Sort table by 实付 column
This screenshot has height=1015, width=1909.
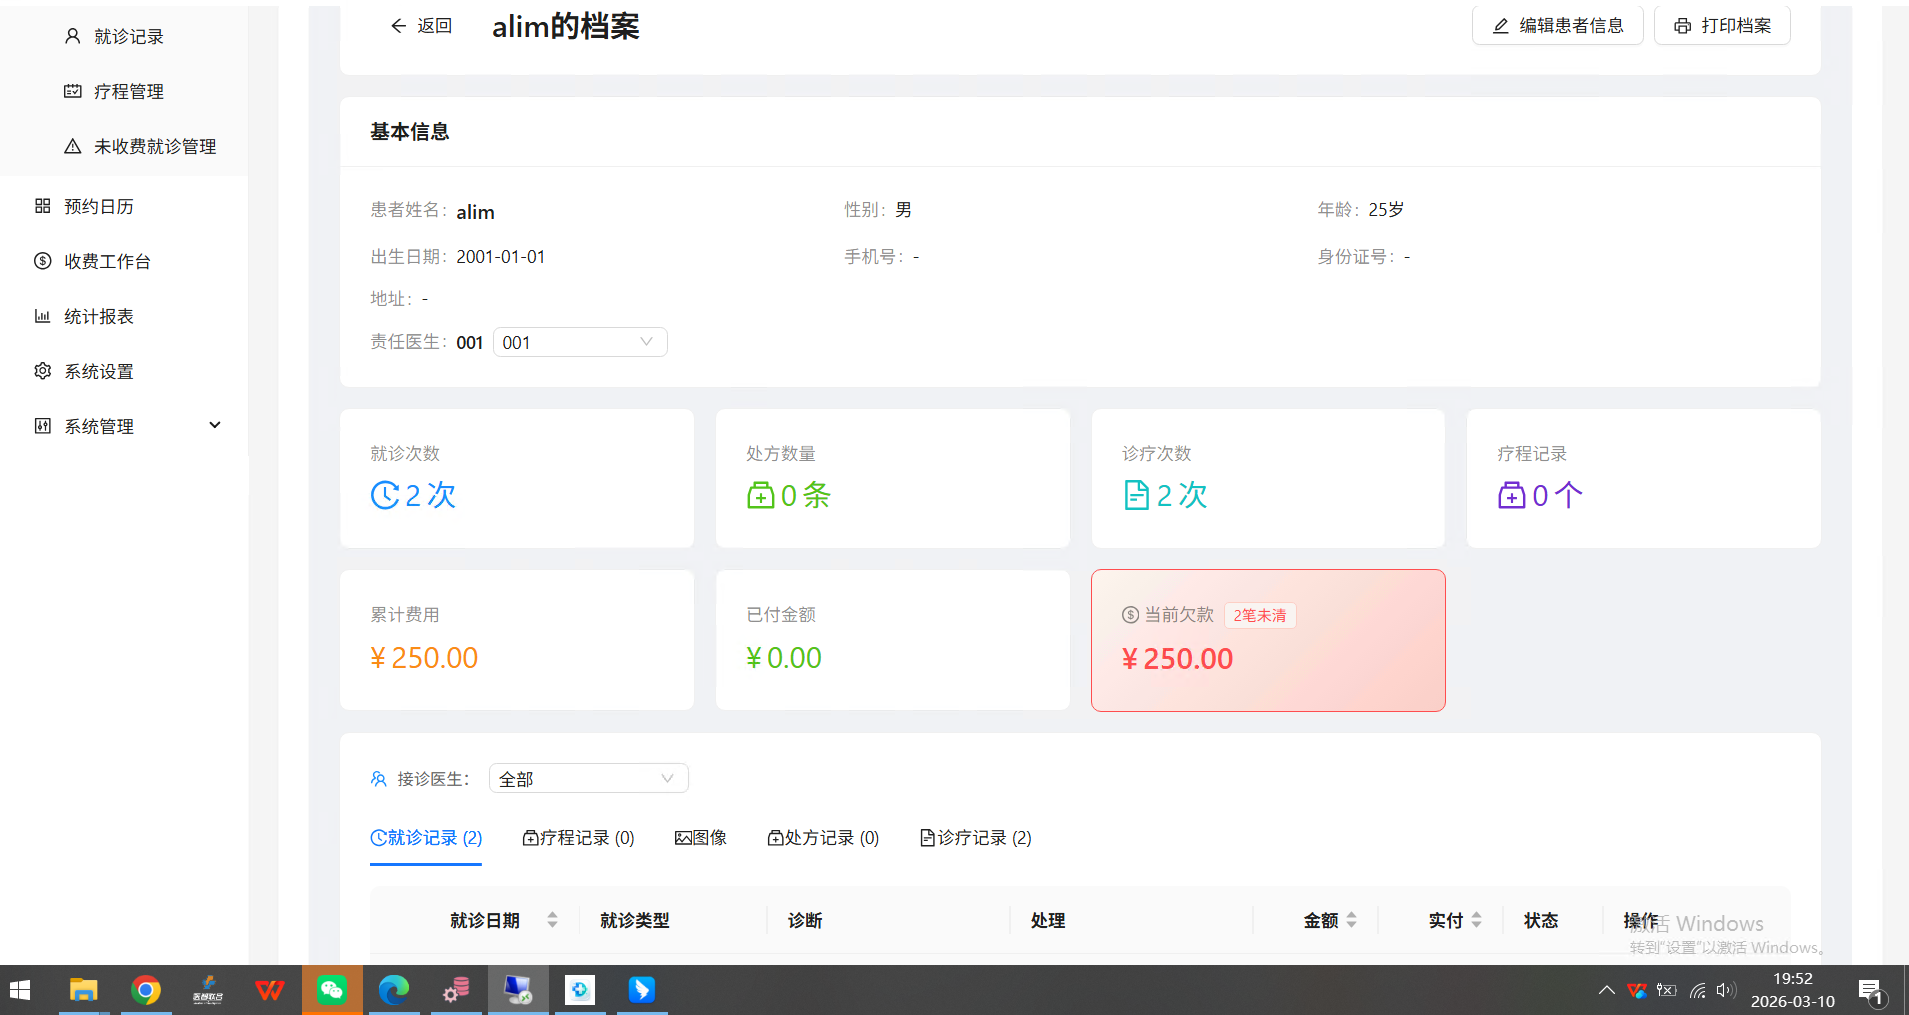(x=1476, y=920)
